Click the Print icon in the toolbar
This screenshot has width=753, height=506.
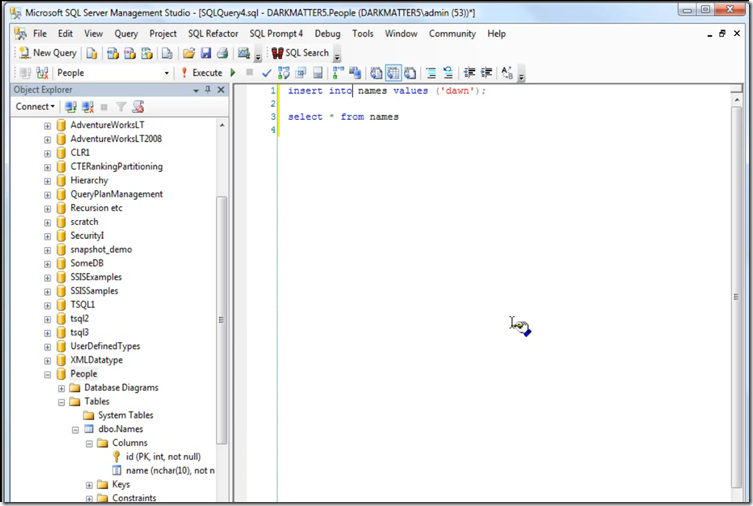click(222, 53)
